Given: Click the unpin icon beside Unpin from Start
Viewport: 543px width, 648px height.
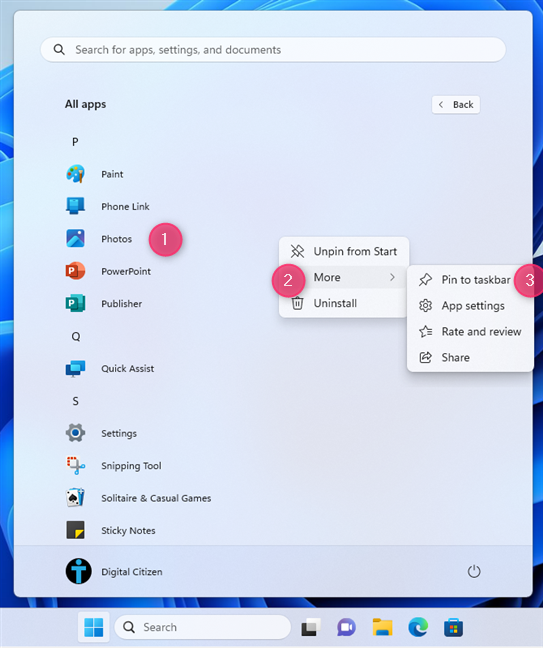Looking at the screenshot, I should coord(297,251).
